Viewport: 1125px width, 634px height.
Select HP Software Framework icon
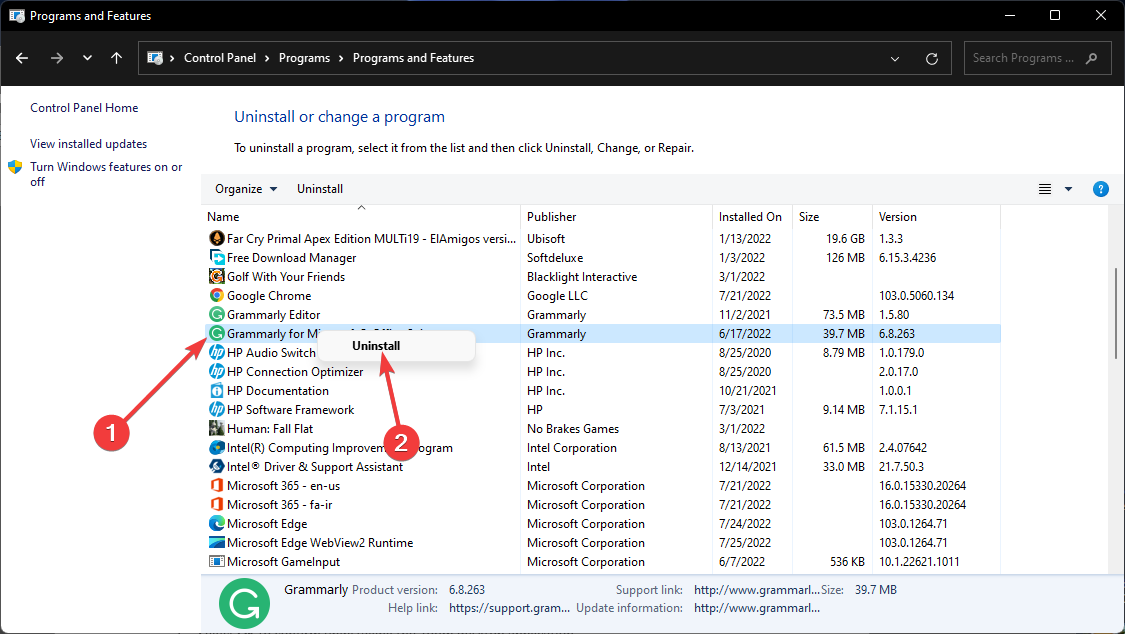217,410
